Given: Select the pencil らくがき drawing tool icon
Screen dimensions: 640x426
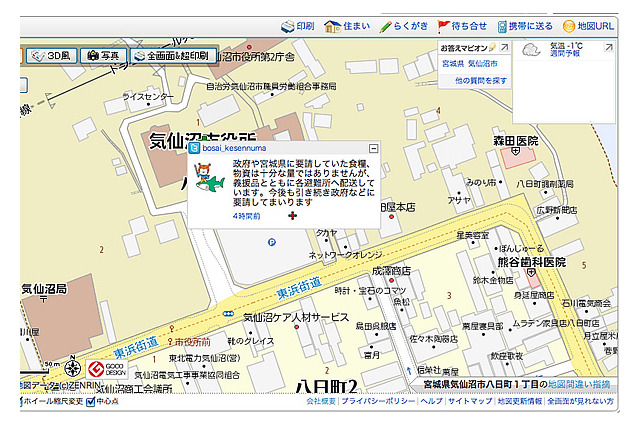Looking at the screenshot, I should point(385,27).
